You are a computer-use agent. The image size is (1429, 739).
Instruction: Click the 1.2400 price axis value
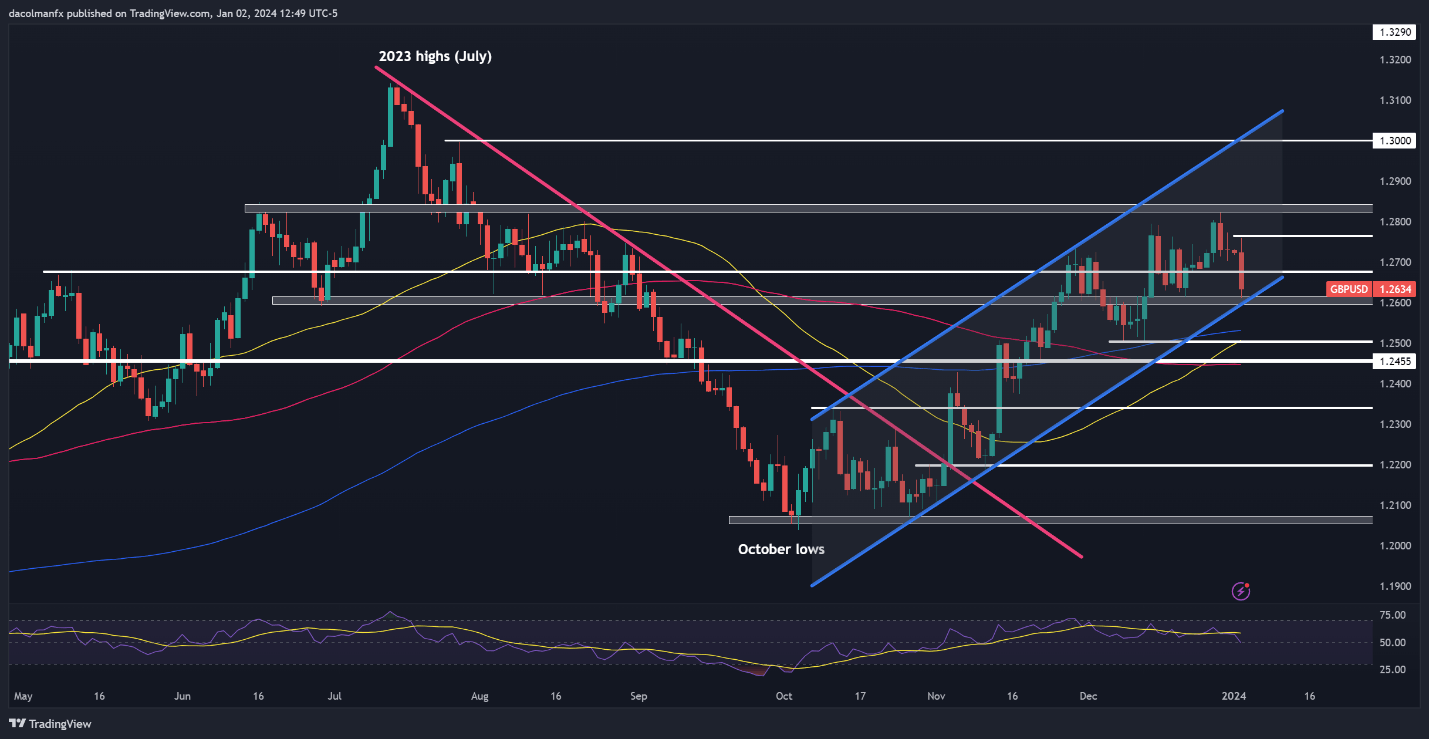[1395, 384]
